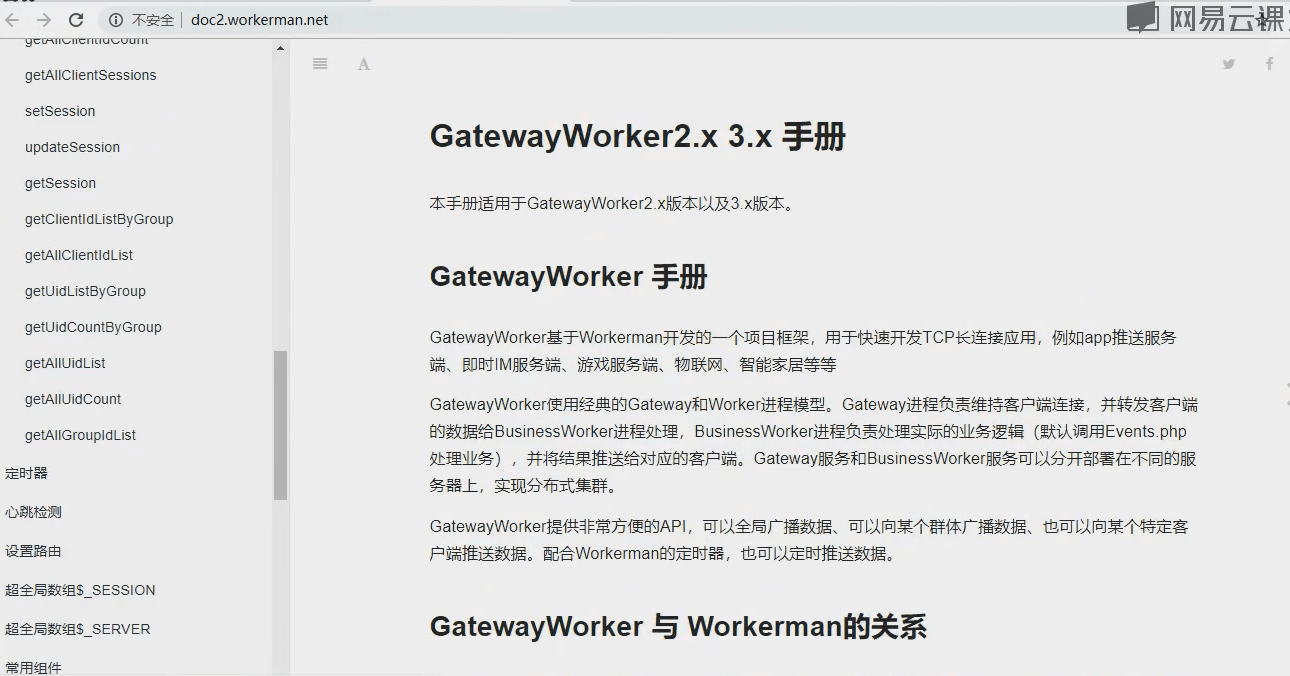Open getClientIdListByGroup in sidebar
1290x676 pixels.
99,219
